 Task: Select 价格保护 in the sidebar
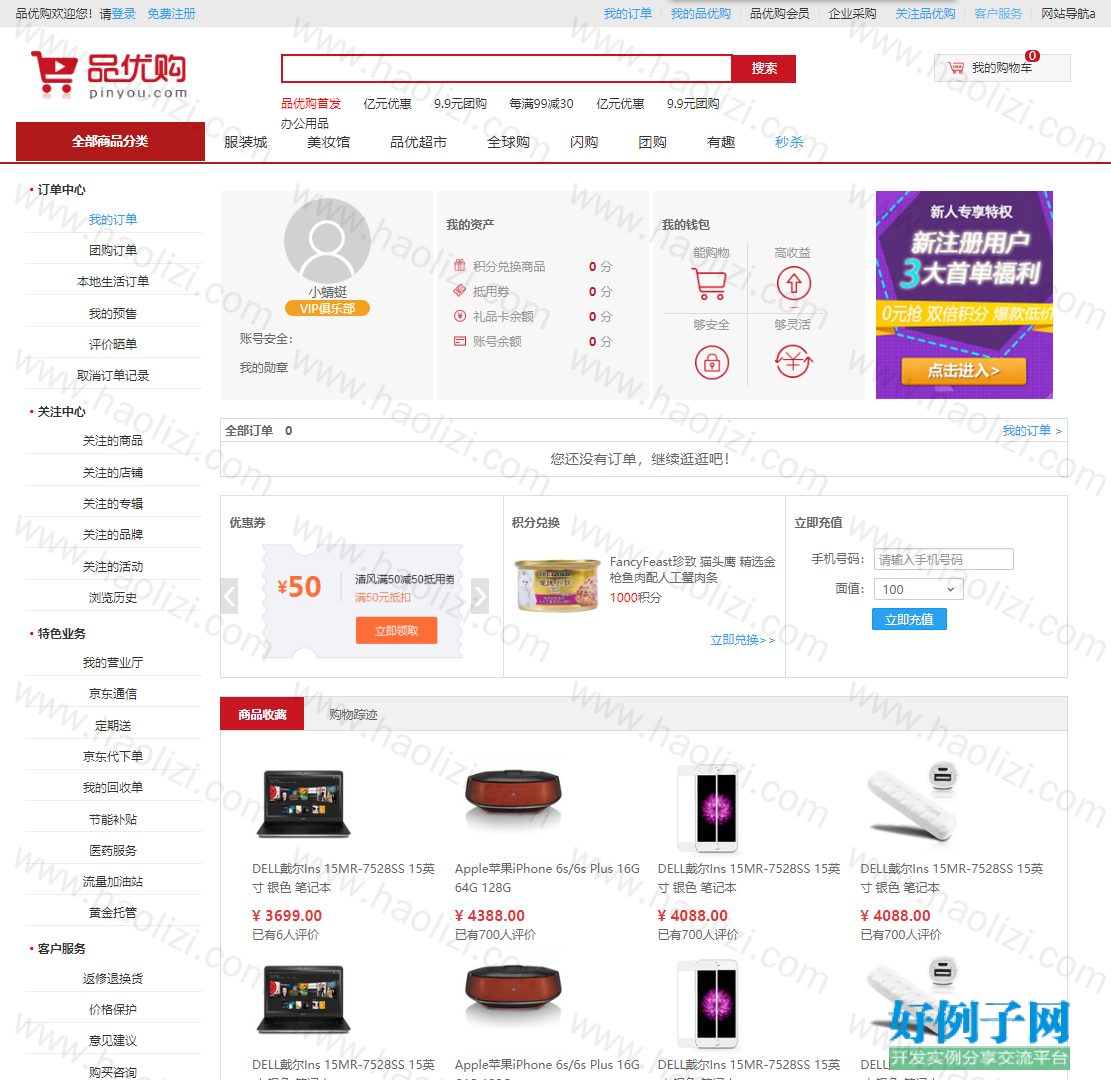point(113,1010)
